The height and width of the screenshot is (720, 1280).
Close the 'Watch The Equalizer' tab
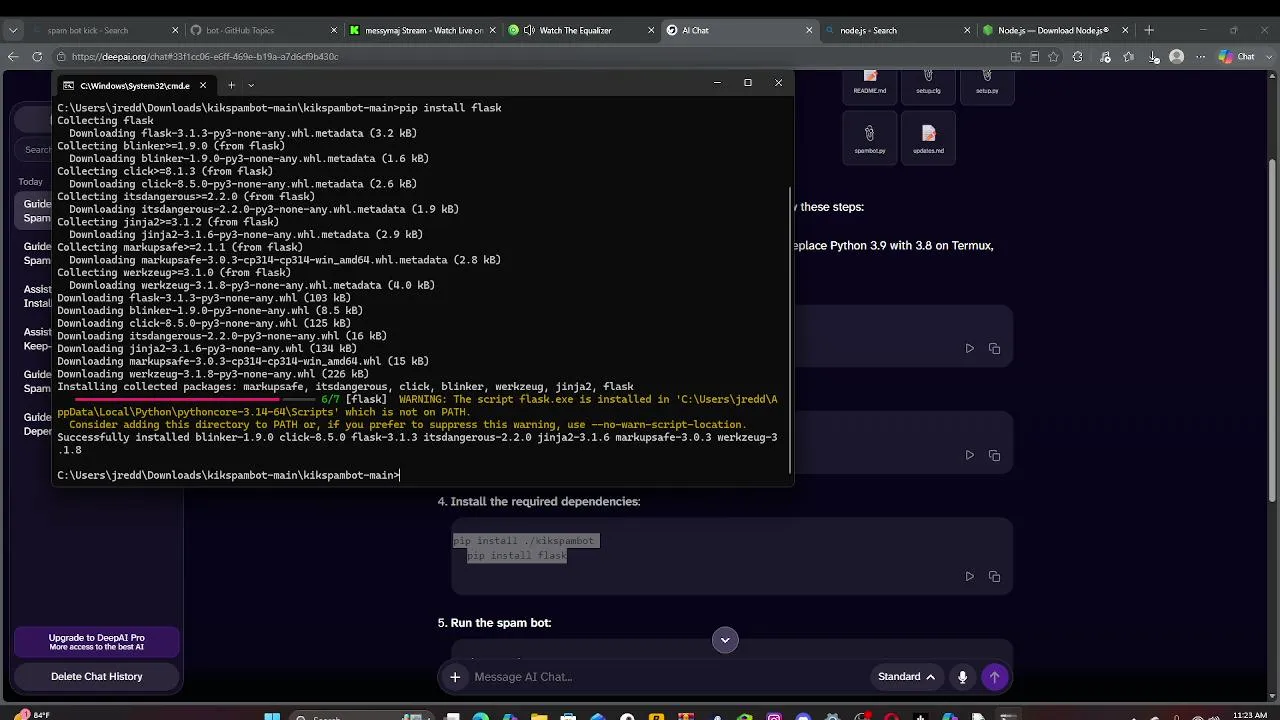click(x=651, y=30)
